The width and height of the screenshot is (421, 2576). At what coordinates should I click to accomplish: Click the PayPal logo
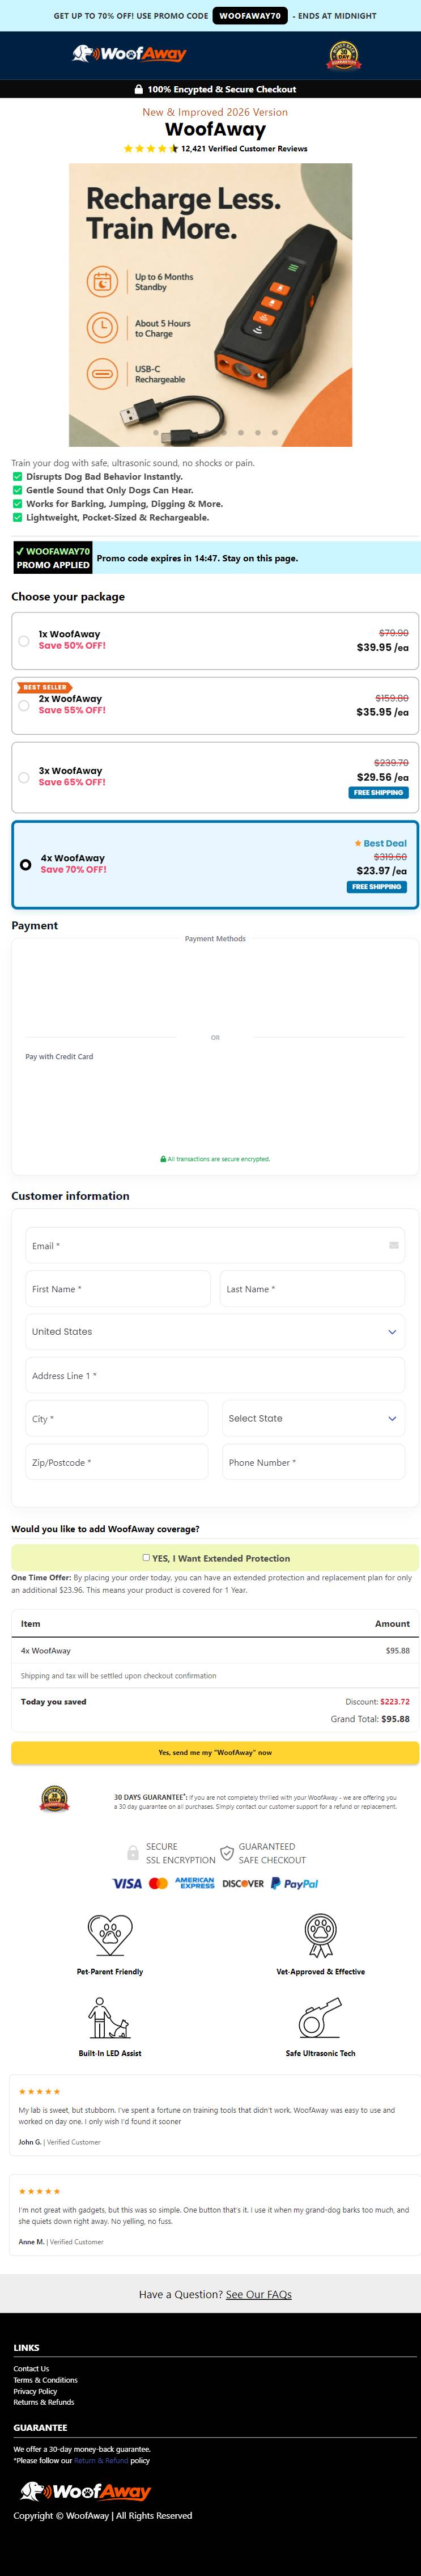(294, 1884)
